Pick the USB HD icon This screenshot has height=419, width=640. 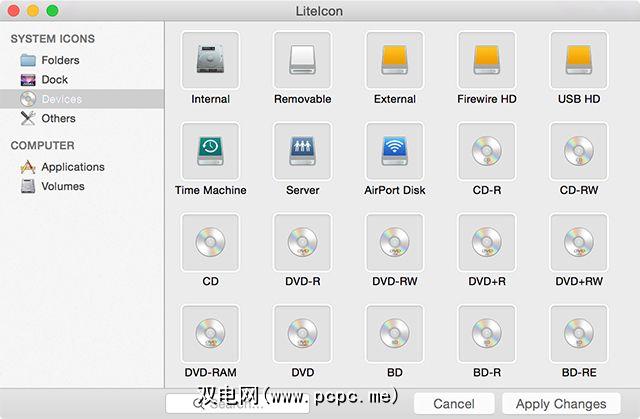pos(579,60)
